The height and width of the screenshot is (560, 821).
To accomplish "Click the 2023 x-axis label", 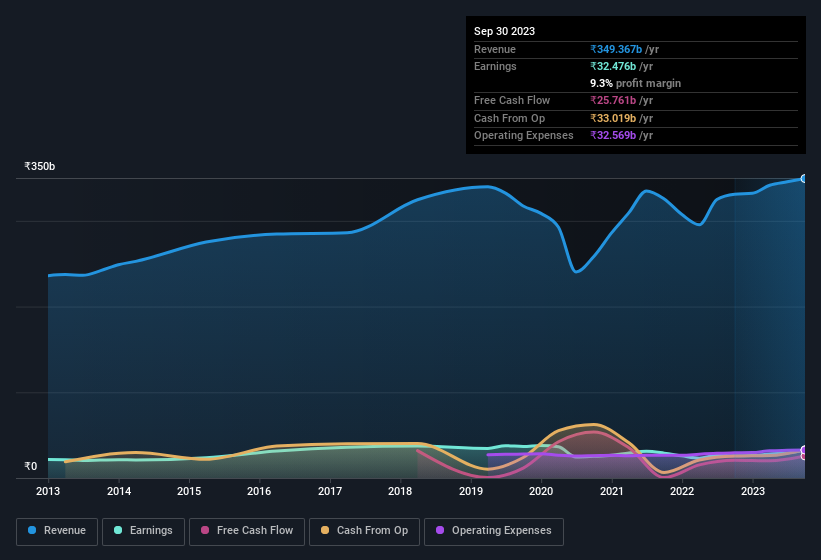I will coord(752,491).
